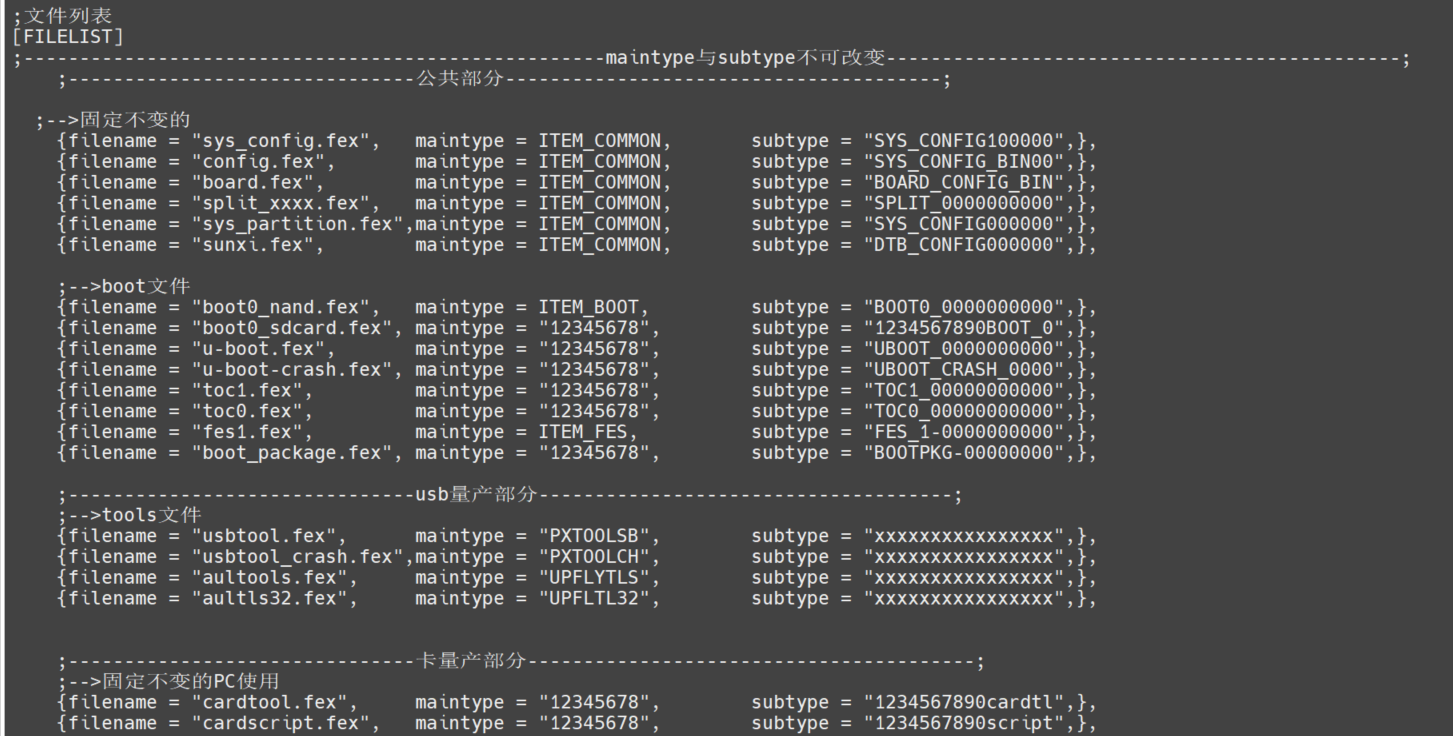
Task: Select maintype ITEM_FES value
Action: [583, 433]
